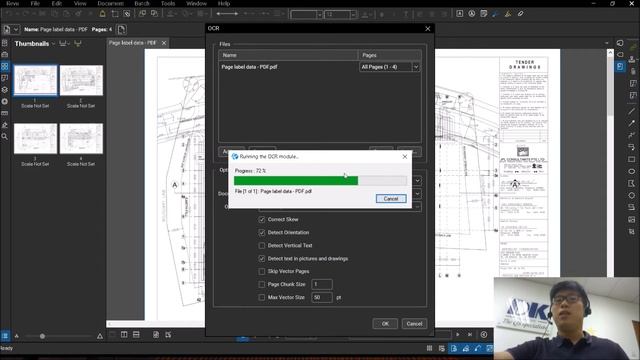Expand the Thumbnails panel dropdown arrow
640x360 pixels.
point(53,44)
